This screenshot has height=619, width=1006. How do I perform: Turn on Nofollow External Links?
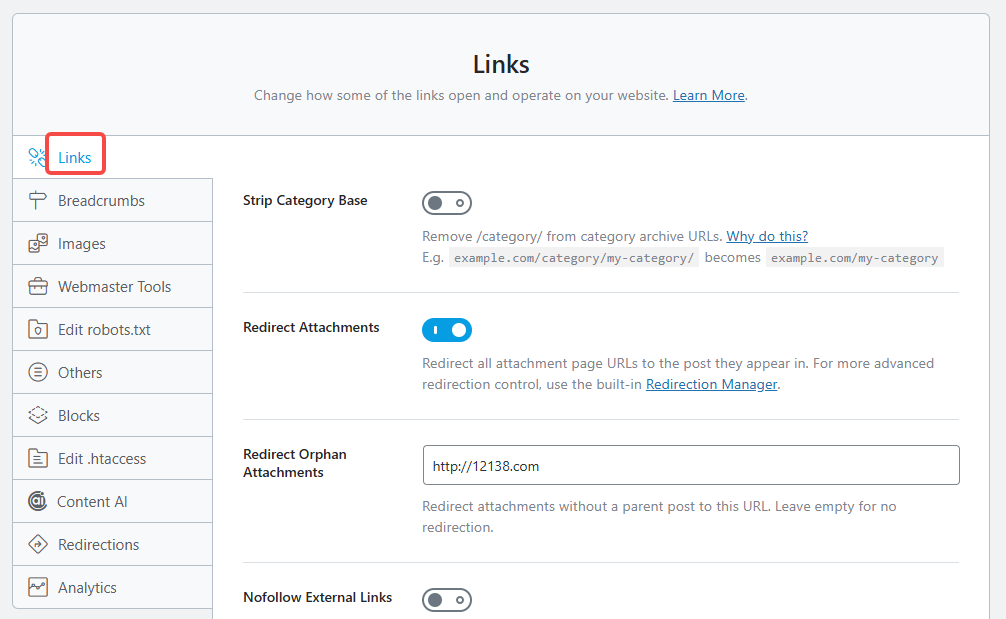(447, 597)
